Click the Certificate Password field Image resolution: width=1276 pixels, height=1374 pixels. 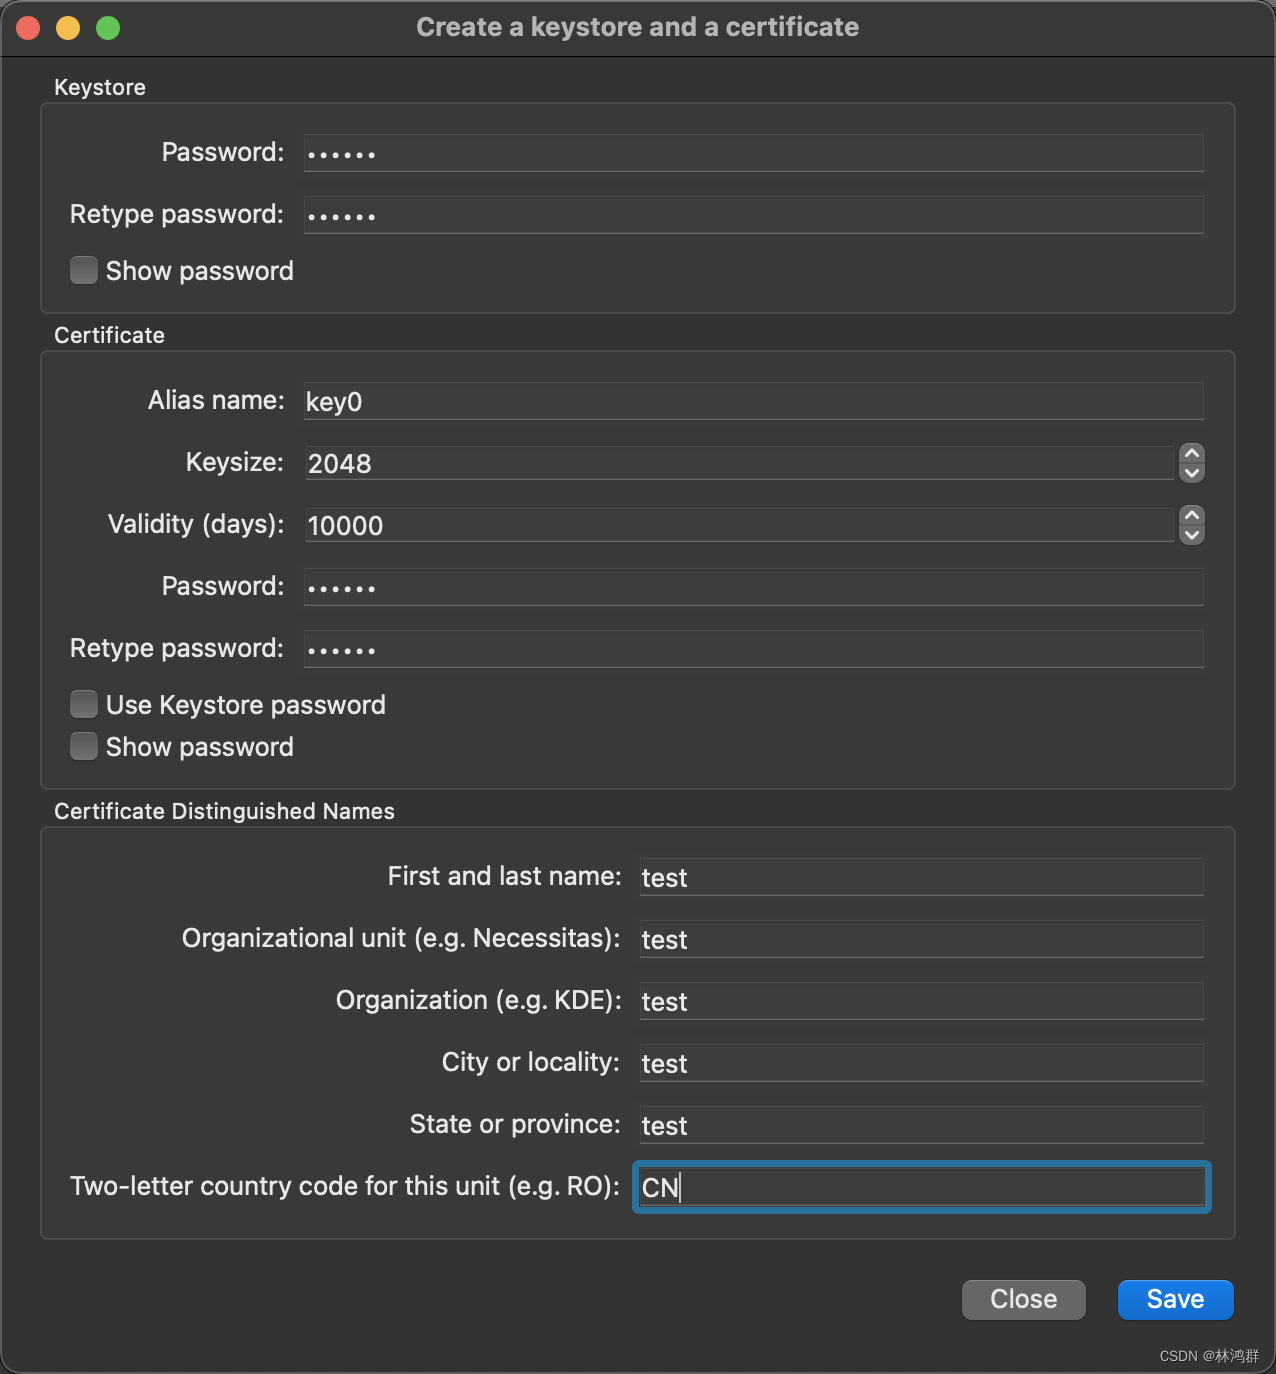(x=753, y=587)
